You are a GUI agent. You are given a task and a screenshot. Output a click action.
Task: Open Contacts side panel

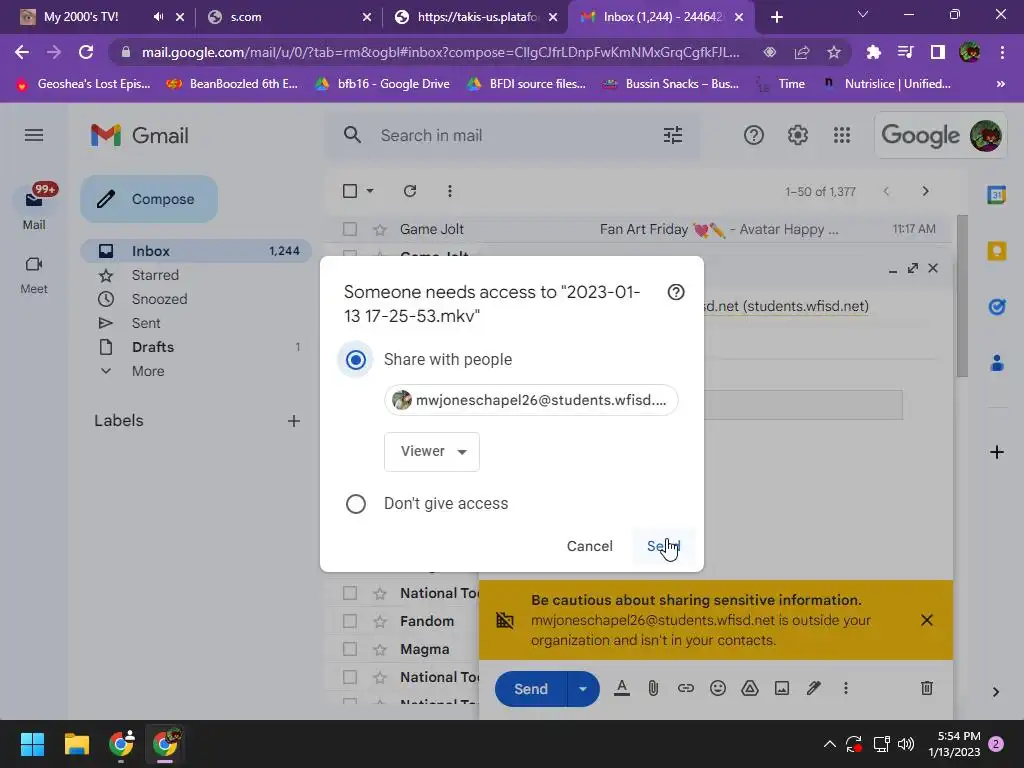[997, 362]
